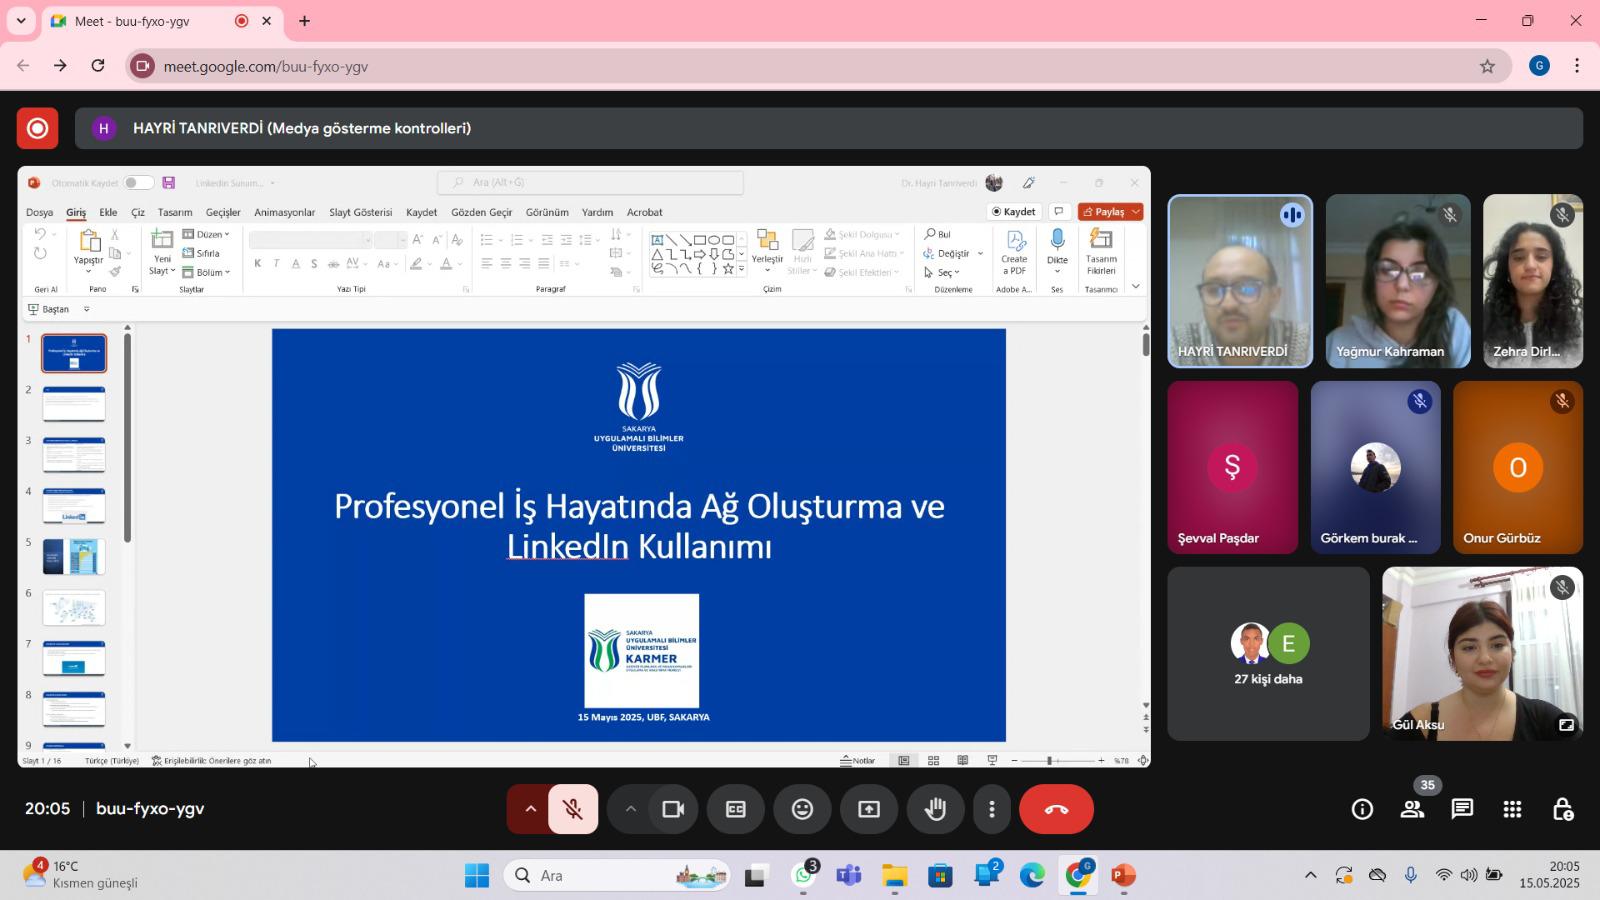Open the font name combo box
The width and height of the screenshot is (1600, 900).
click(x=310, y=240)
